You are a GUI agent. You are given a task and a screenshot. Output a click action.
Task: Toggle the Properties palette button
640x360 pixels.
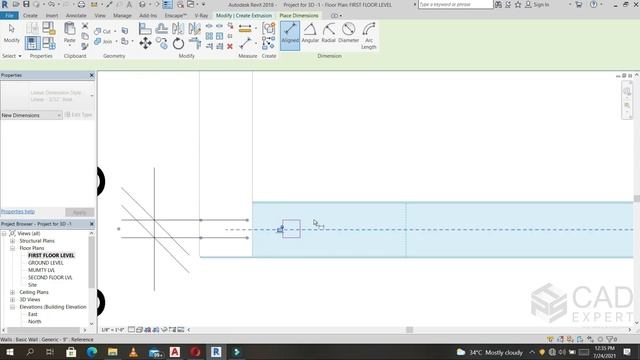[x=33, y=43]
